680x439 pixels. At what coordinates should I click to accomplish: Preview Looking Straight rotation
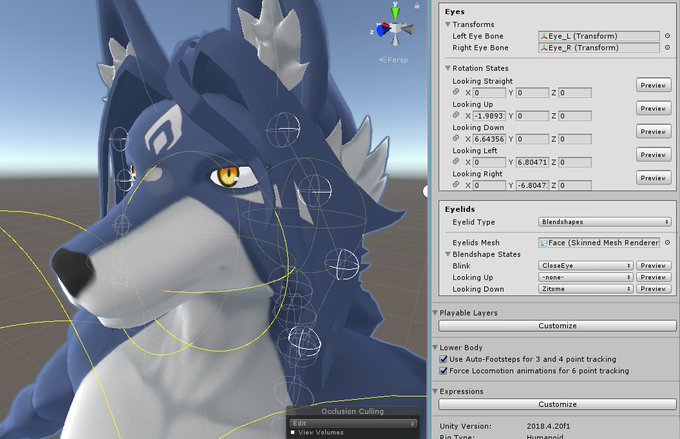click(x=654, y=85)
